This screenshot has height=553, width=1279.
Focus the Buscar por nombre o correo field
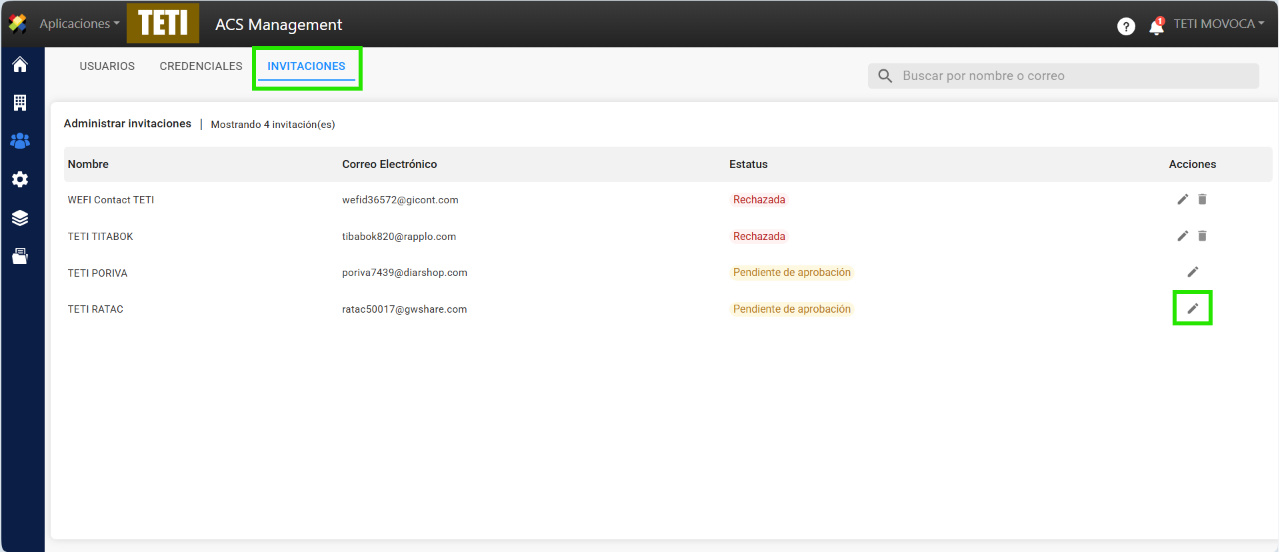[1063, 76]
